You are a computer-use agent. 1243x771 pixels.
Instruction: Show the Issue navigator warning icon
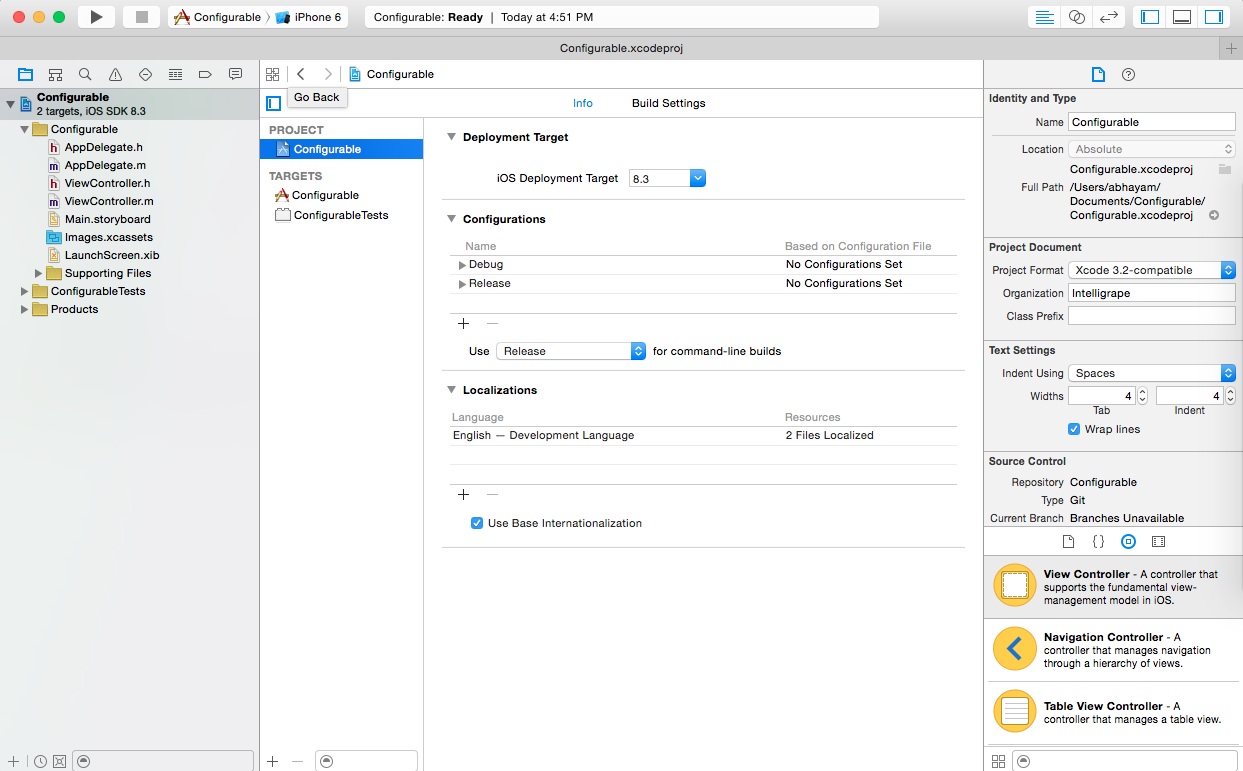tap(115, 74)
